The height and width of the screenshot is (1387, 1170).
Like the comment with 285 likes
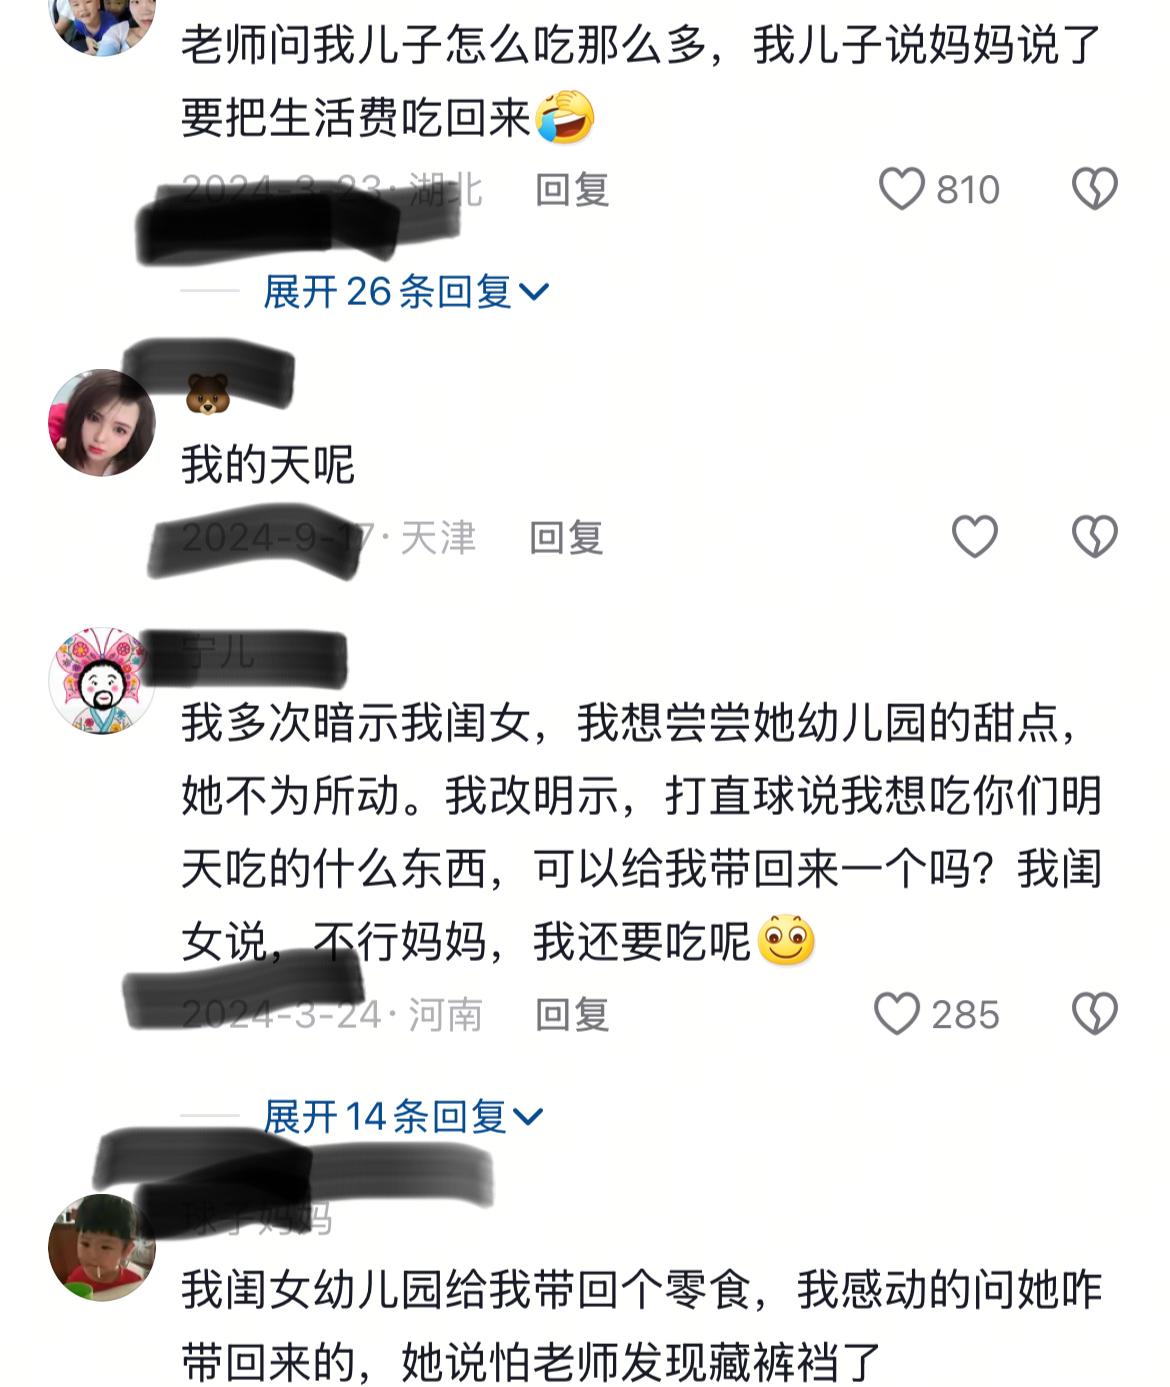pyautogui.click(x=897, y=1014)
